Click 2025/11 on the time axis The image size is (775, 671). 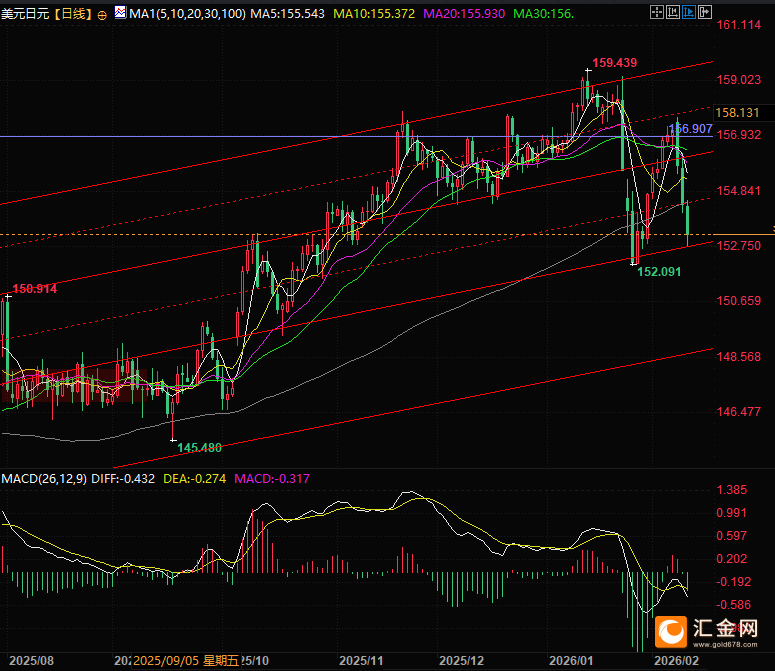[362, 661]
